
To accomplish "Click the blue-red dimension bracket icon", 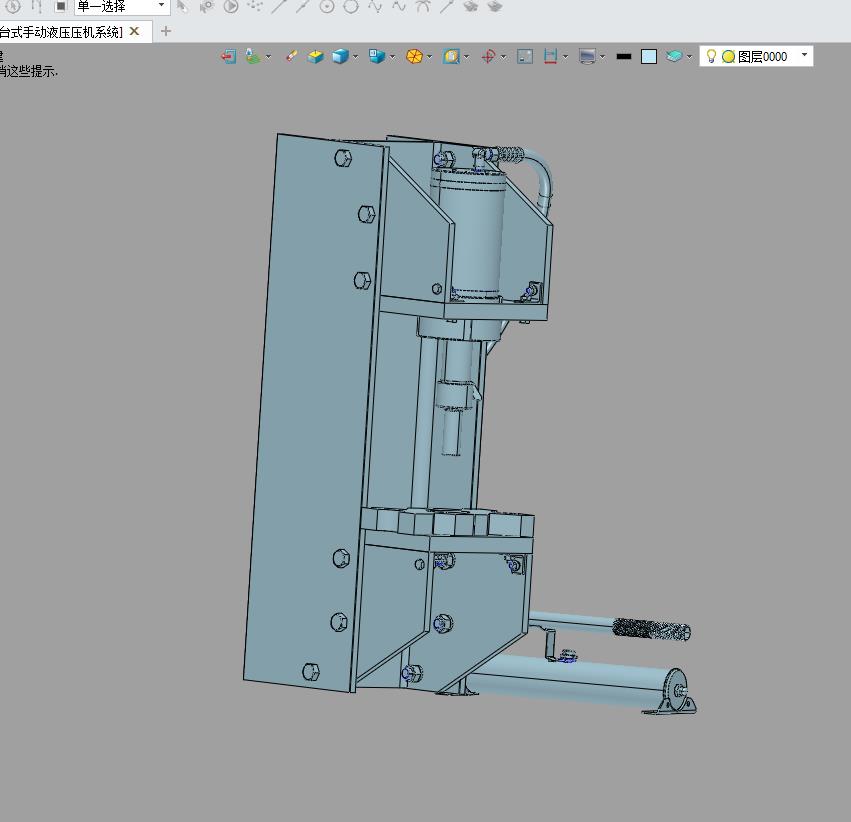I will pyautogui.click(x=550, y=56).
